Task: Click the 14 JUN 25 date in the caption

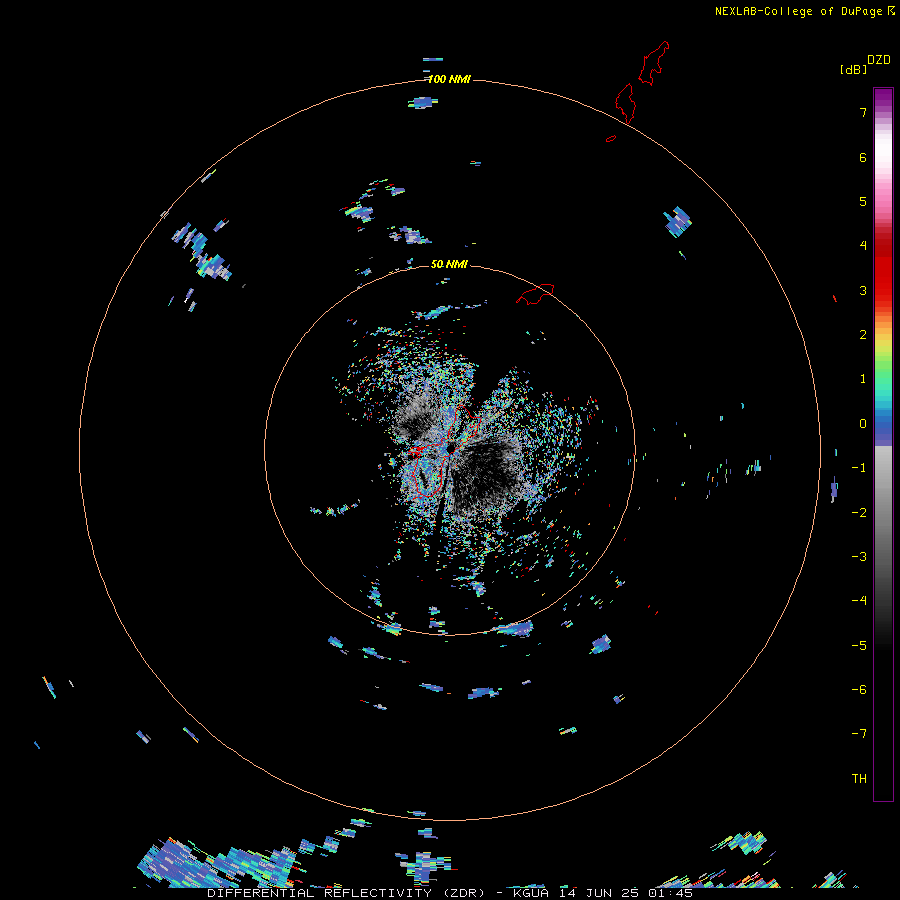Action: (600, 893)
